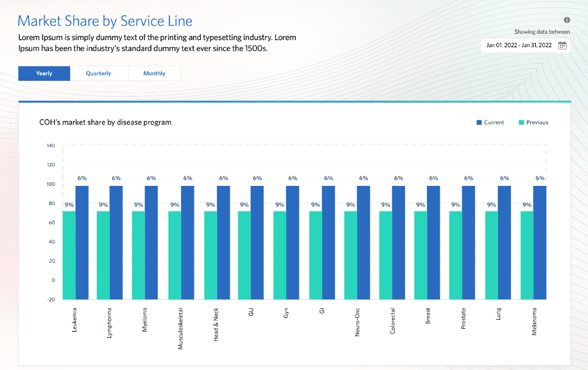The image size is (588, 370).
Task: Click the Head & Neck previous teal bar
Action: [210, 255]
